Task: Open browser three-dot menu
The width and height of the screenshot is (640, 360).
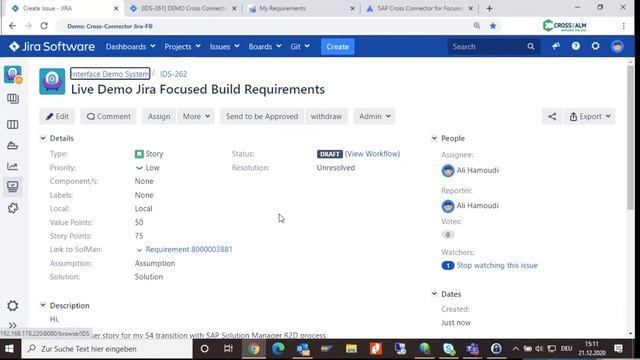Action: point(624,26)
